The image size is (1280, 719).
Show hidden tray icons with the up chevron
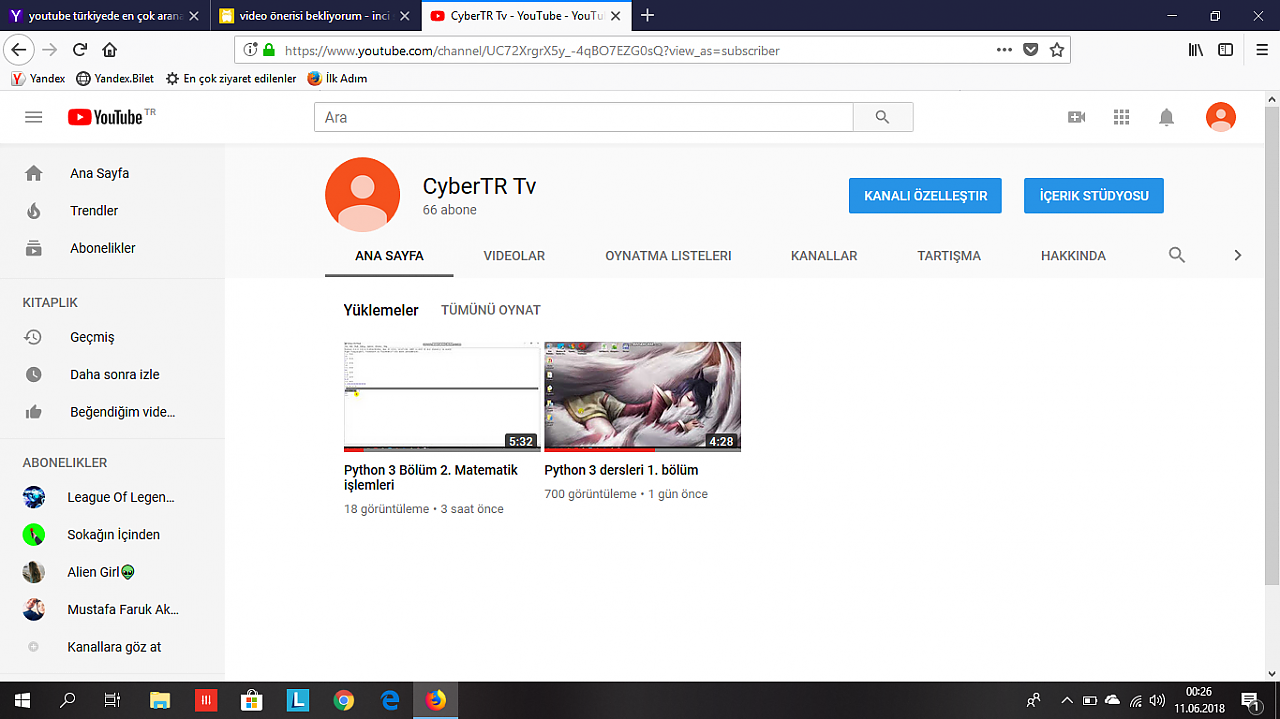(x=1067, y=700)
